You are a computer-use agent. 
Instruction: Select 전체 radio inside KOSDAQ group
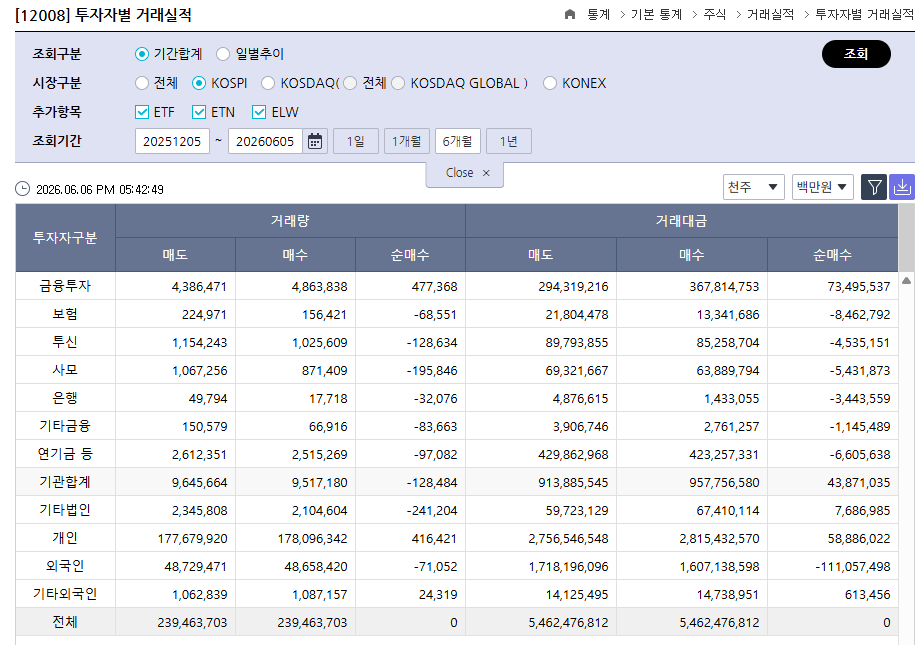pyautogui.click(x=350, y=83)
